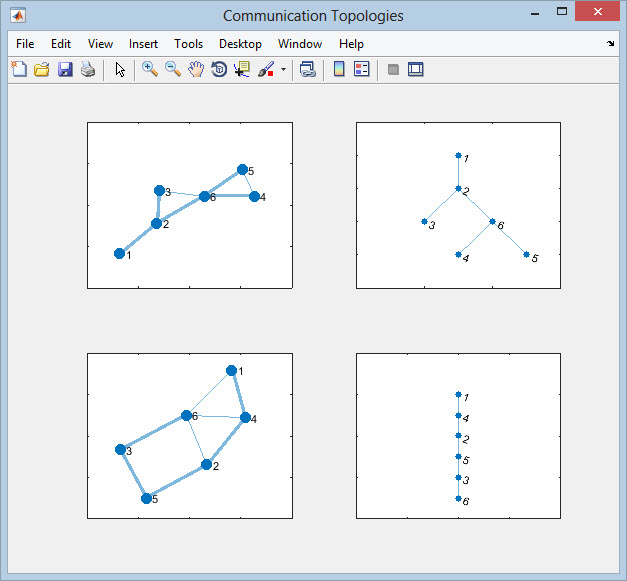This screenshot has height=581, width=627.
Task: Click the MATLAB logo in the title bar
Action: 18,16
